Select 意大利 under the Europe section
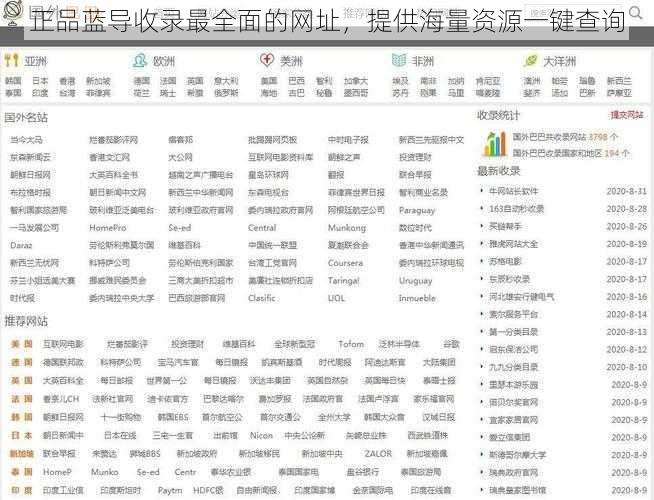 pyautogui.click(x=226, y=81)
